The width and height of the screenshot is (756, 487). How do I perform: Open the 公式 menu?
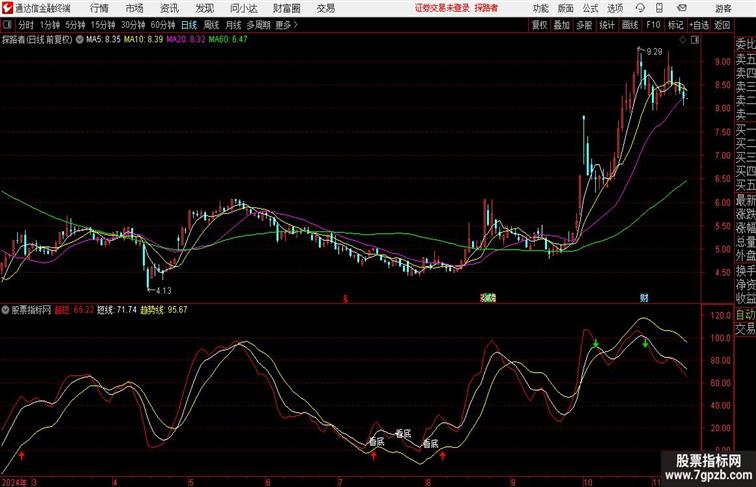pyautogui.click(x=590, y=8)
